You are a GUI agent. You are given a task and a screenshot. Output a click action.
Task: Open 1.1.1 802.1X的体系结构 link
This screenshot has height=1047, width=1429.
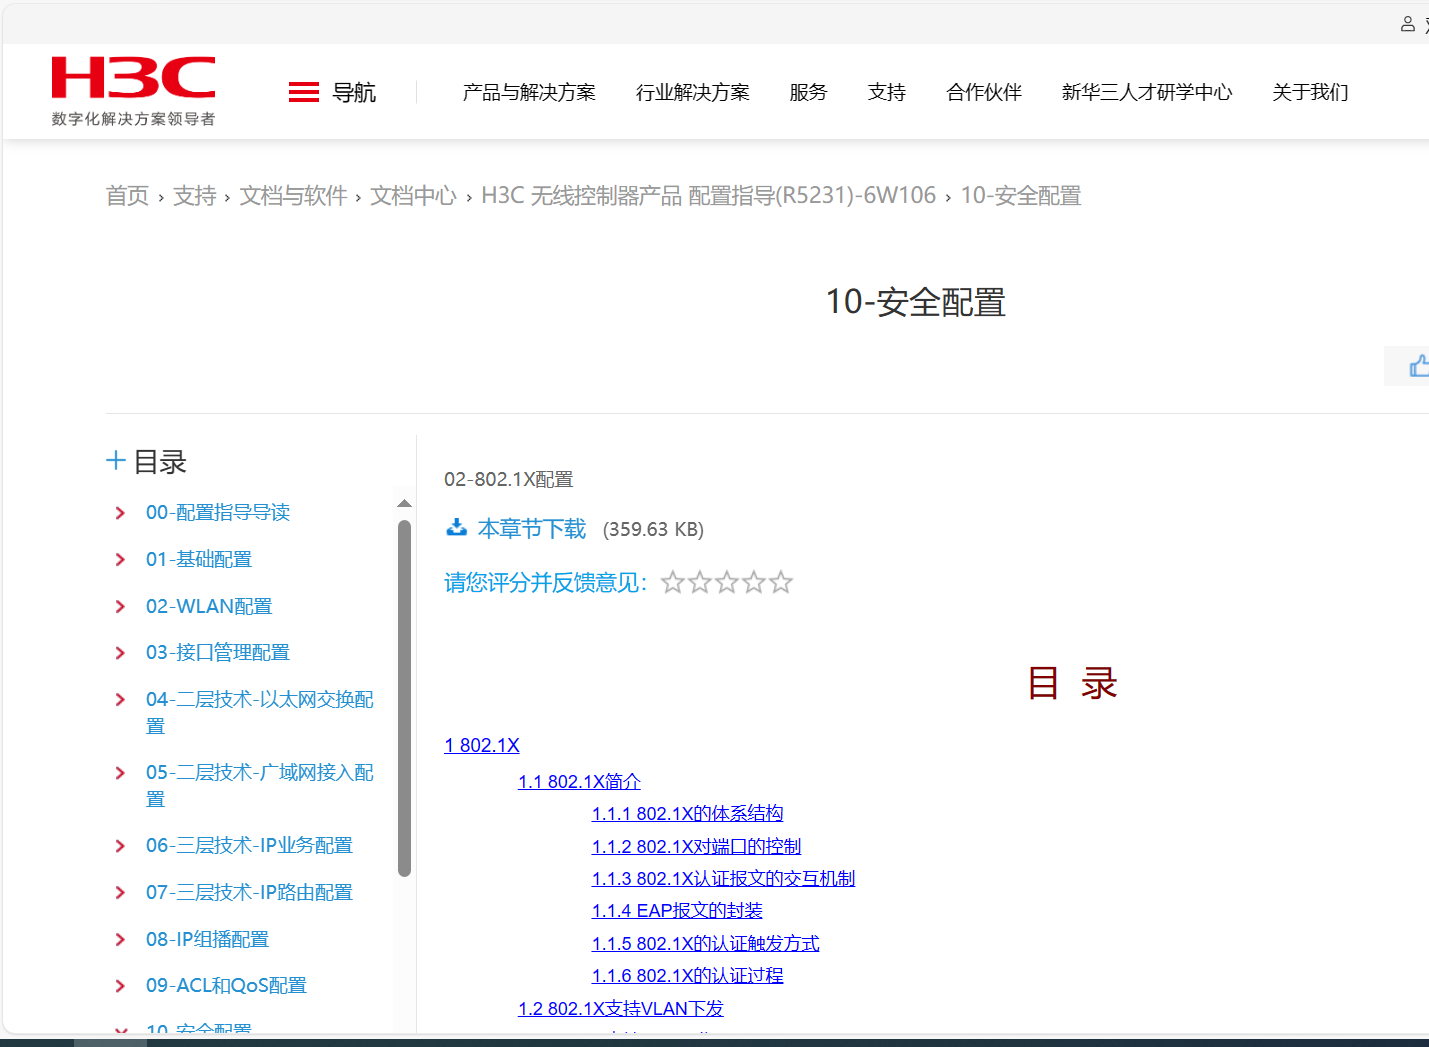(x=687, y=814)
